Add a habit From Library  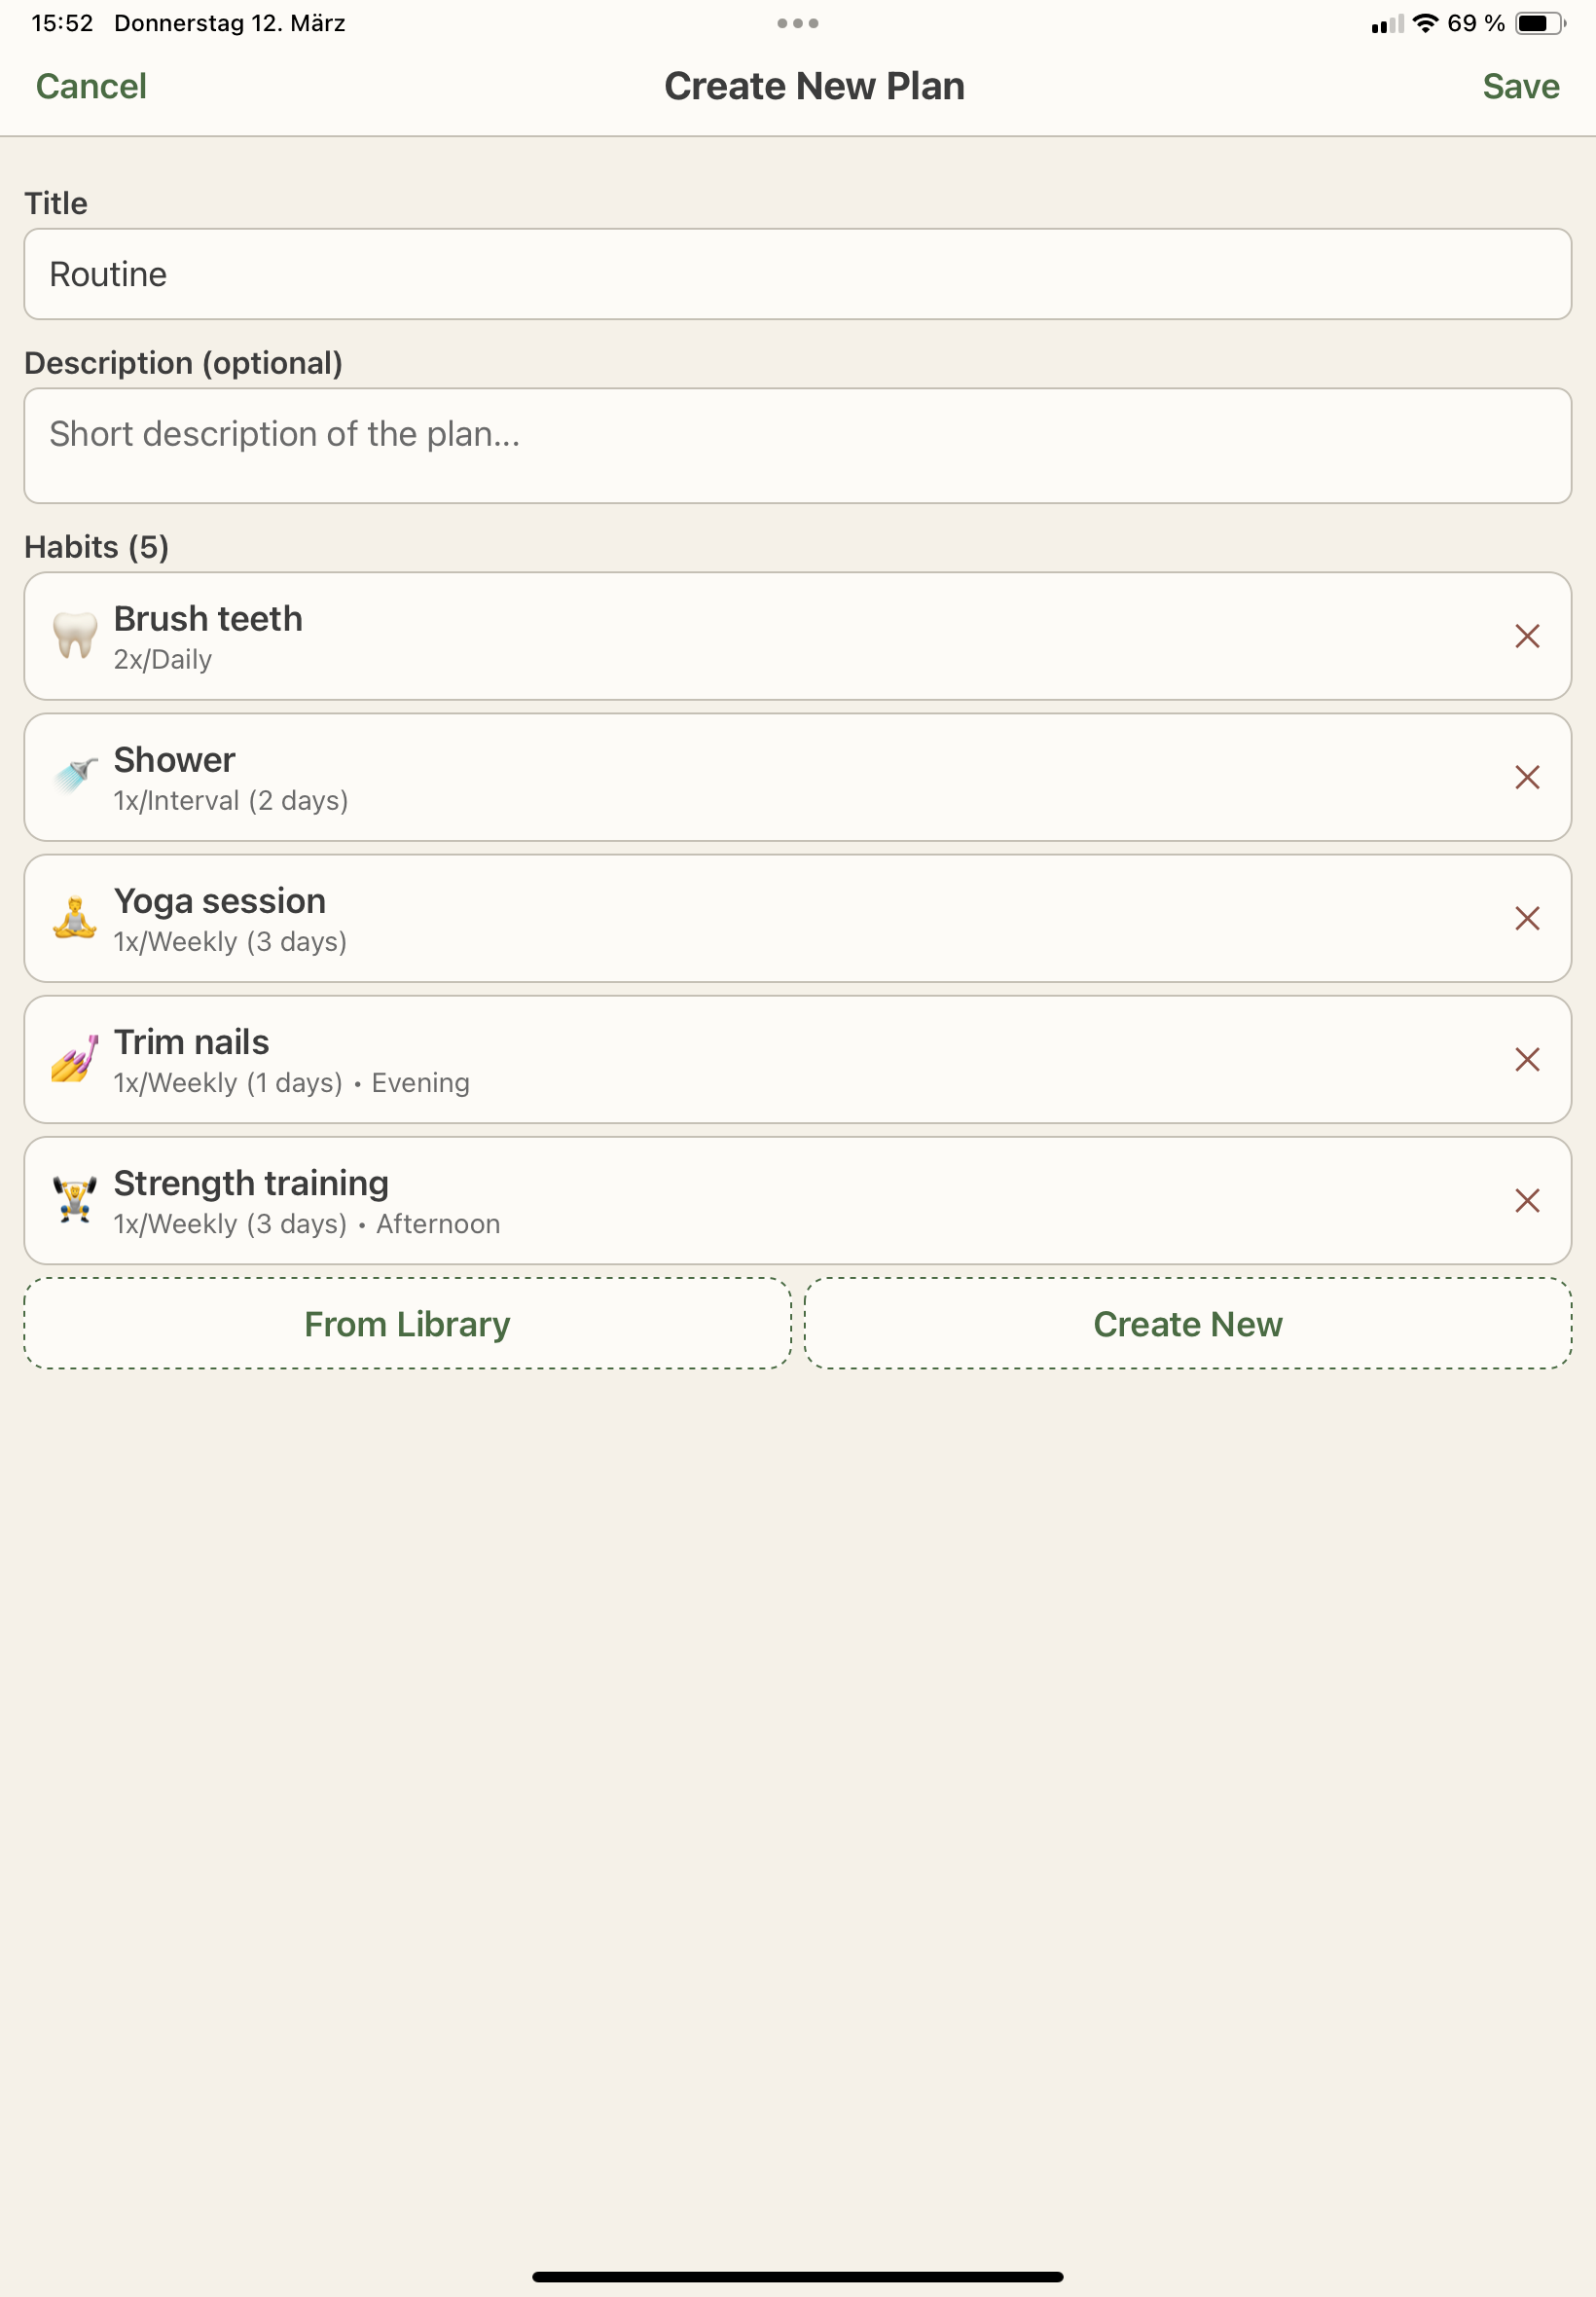coord(407,1323)
